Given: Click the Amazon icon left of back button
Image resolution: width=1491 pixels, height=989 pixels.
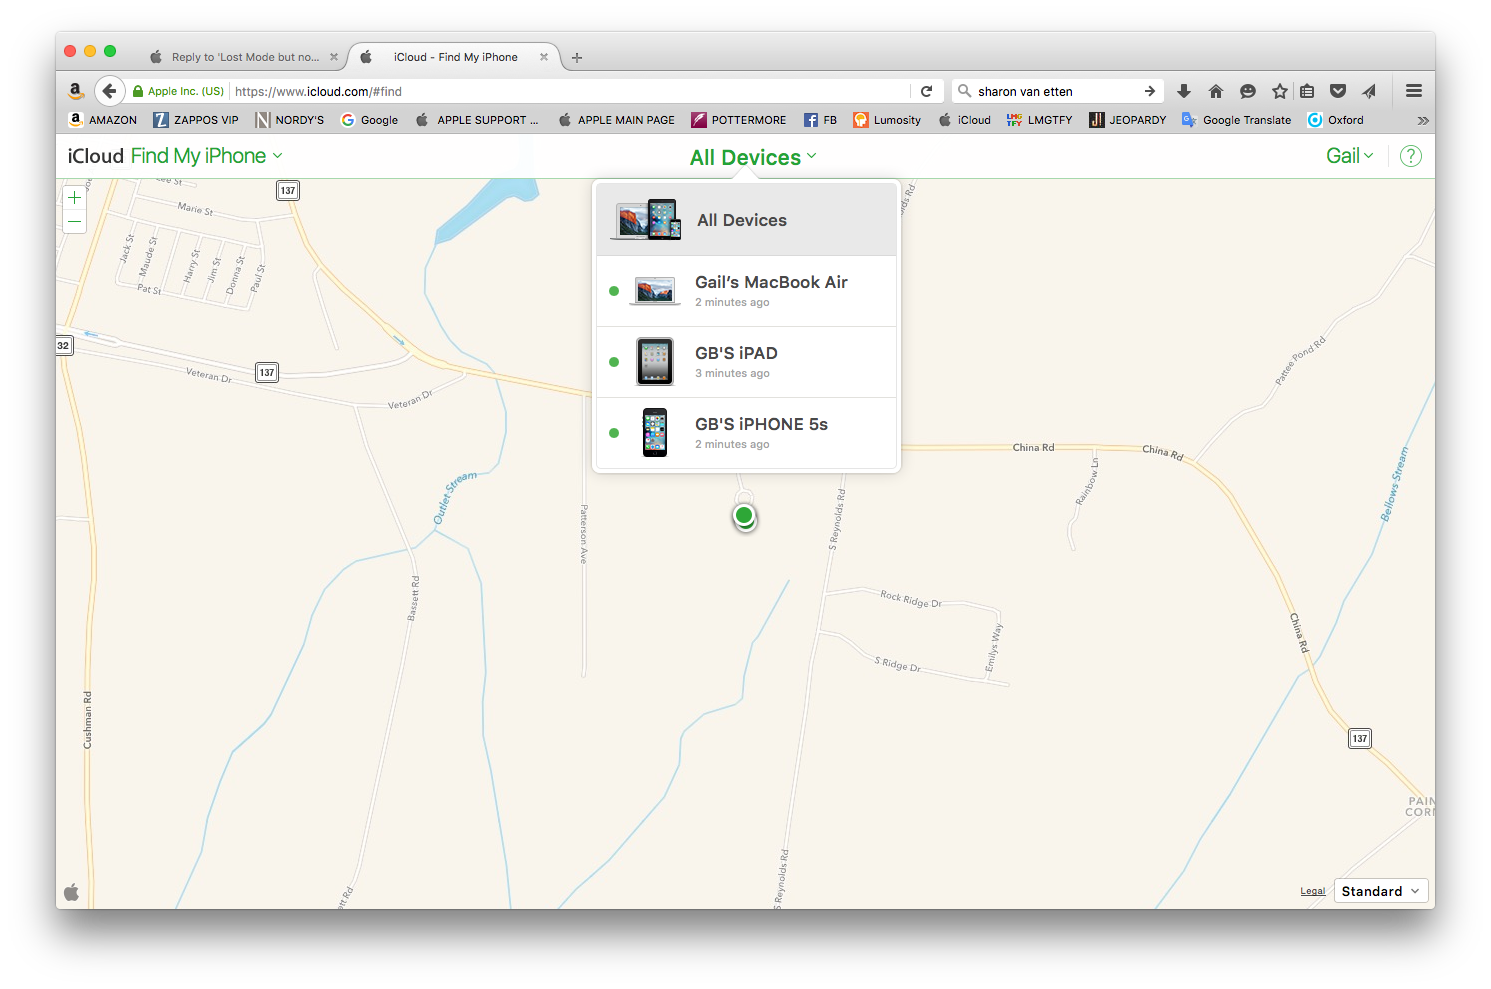Looking at the screenshot, I should (75, 91).
